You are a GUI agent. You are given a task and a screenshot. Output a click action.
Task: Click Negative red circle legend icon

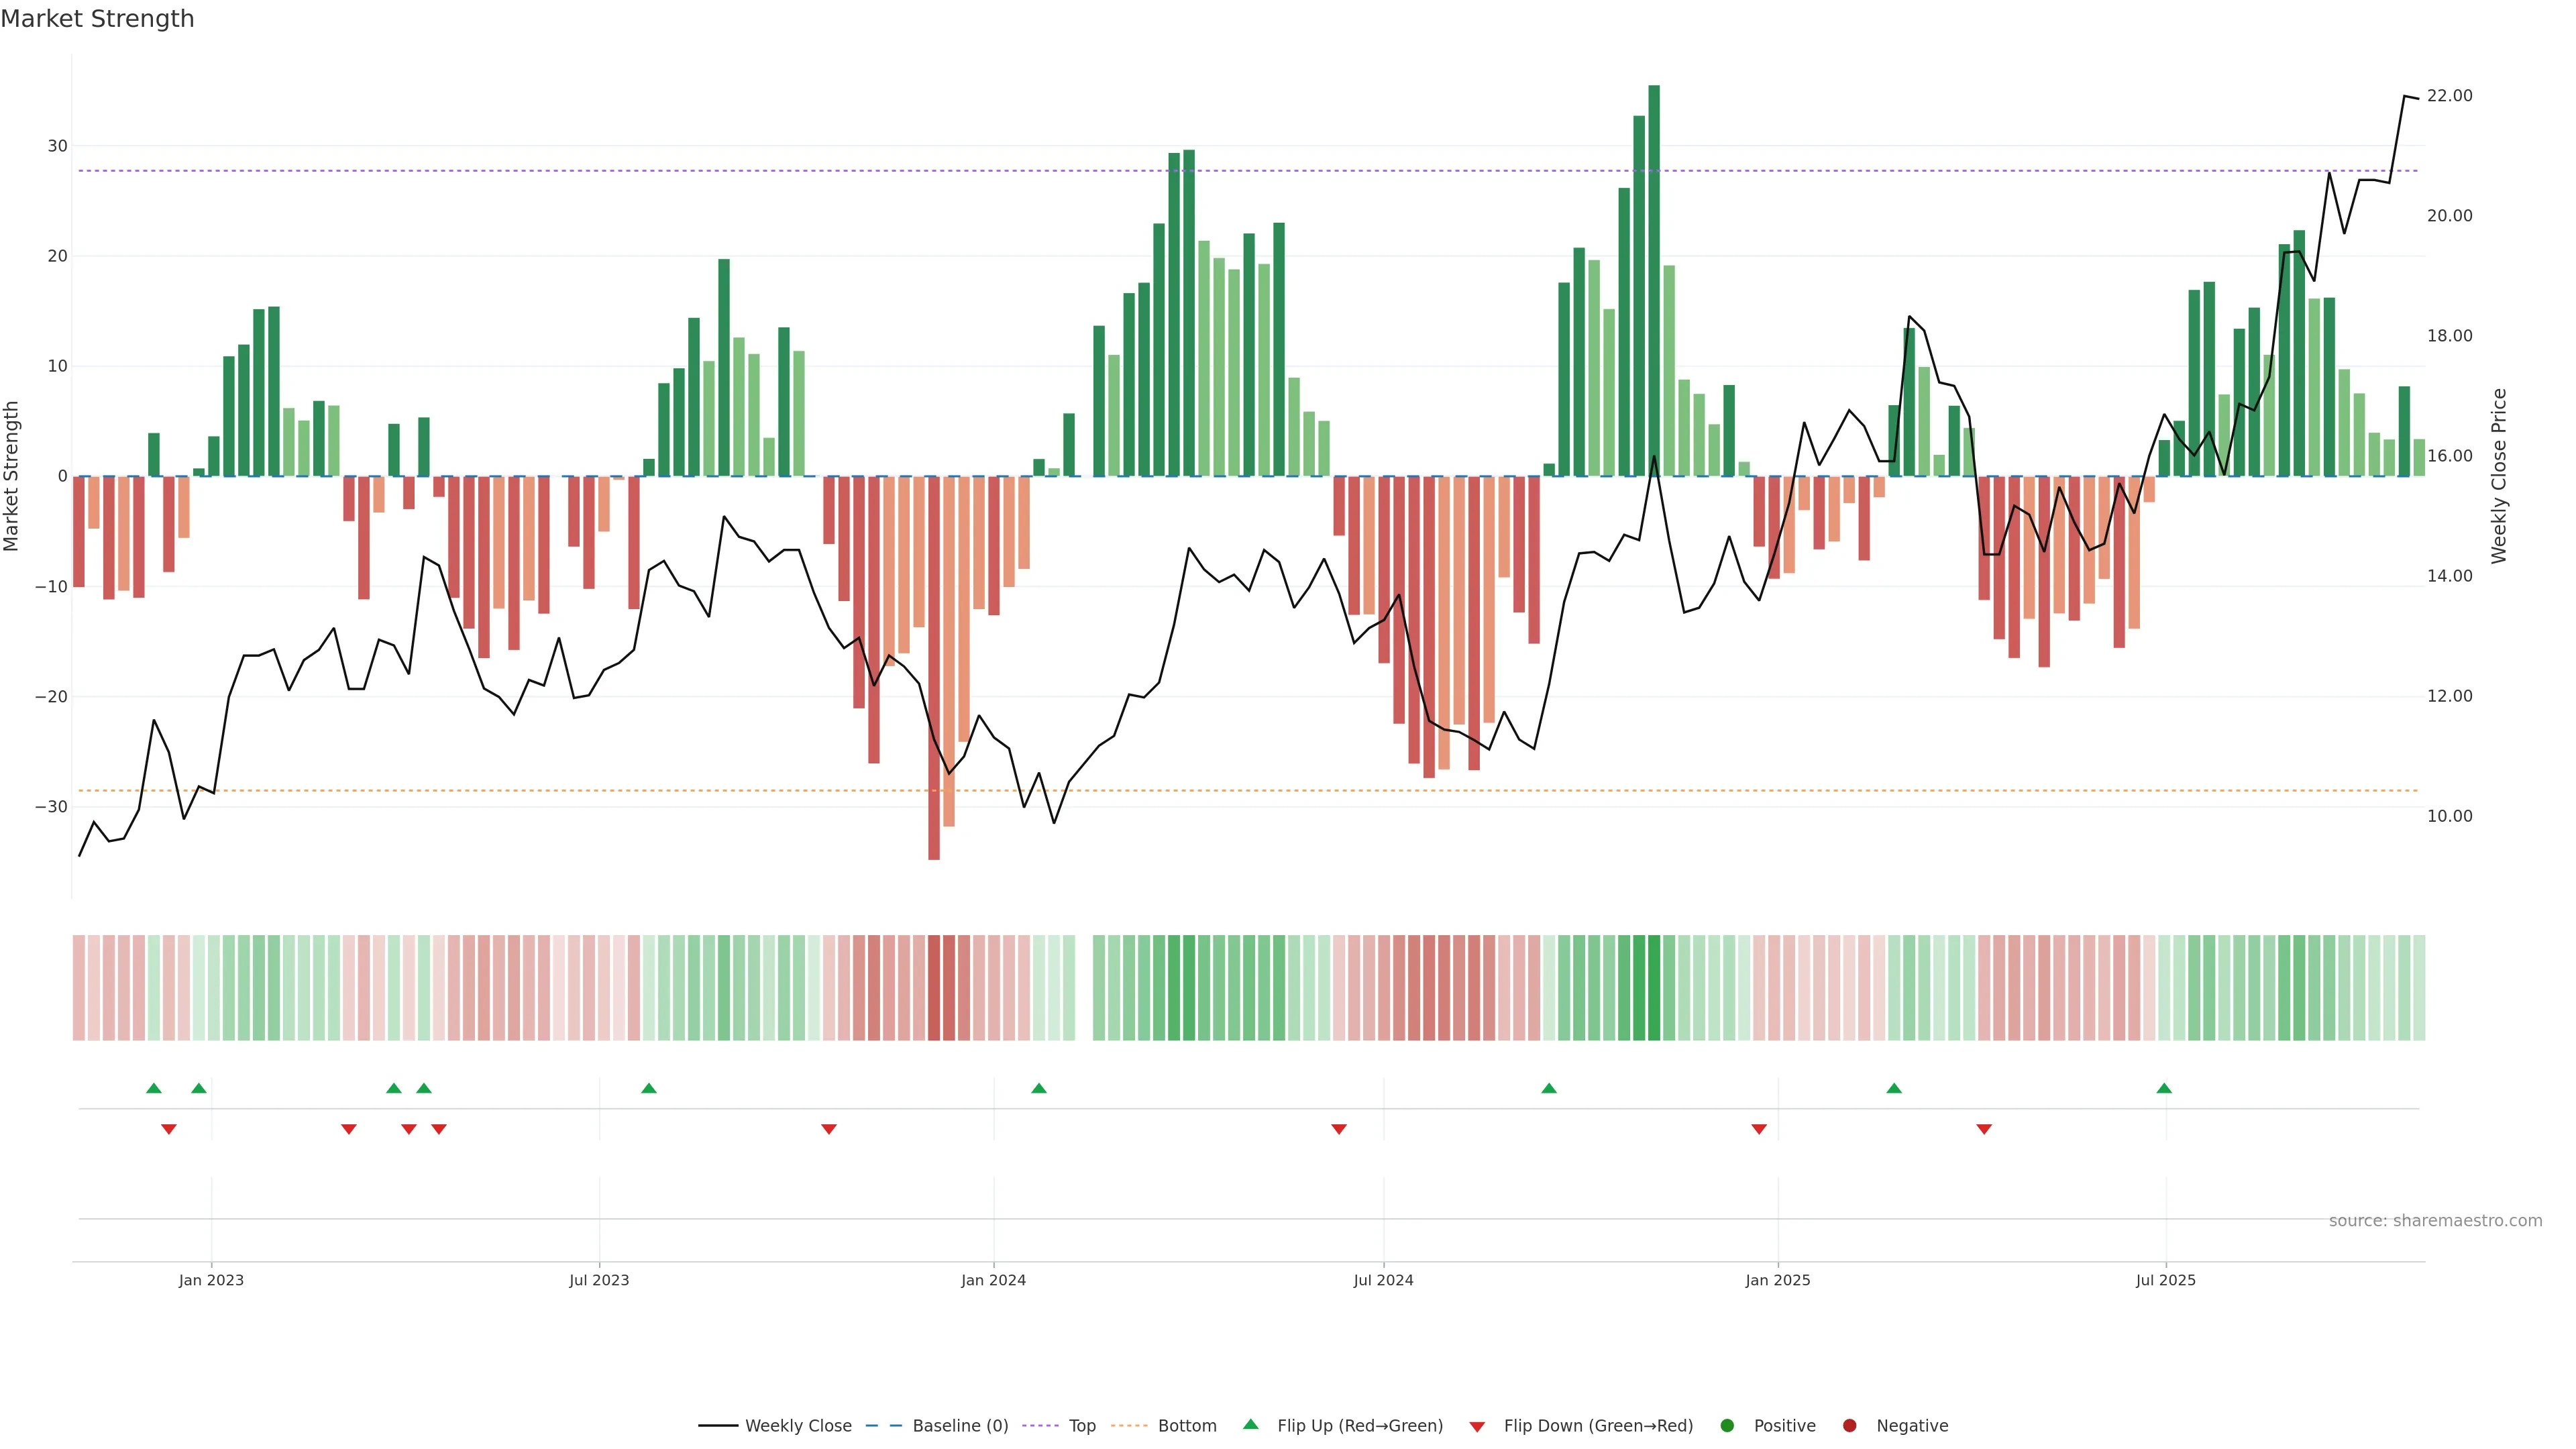(x=1849, y=1426)
